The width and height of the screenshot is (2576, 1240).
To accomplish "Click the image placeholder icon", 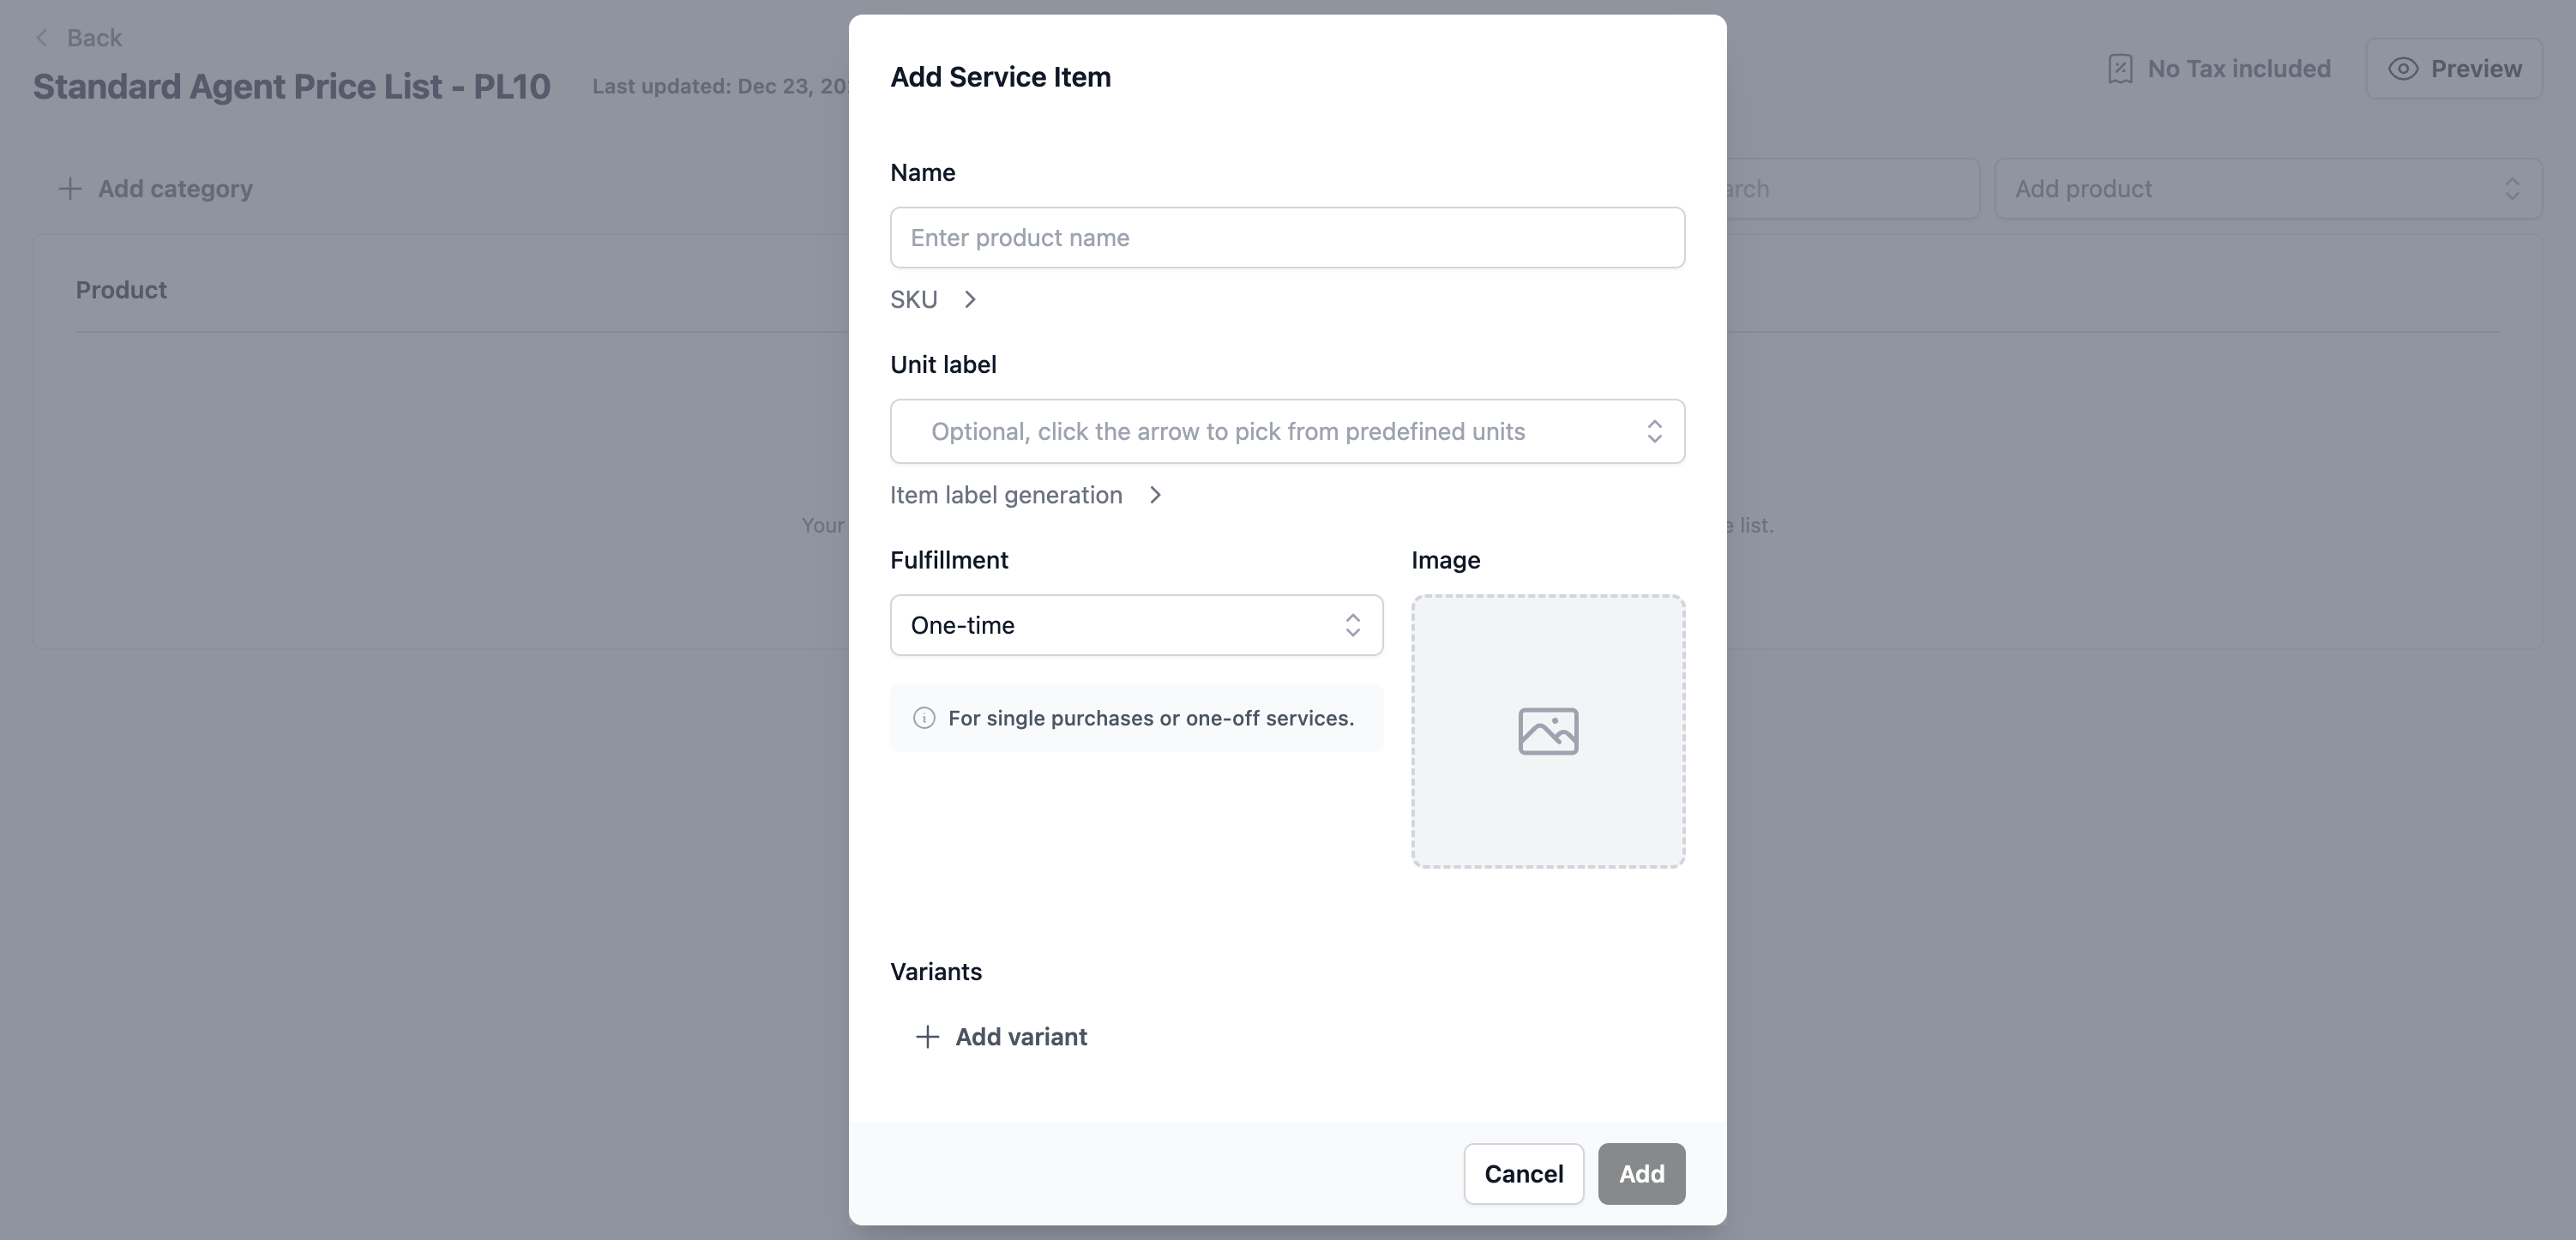I will click(x=1548, y=731).
